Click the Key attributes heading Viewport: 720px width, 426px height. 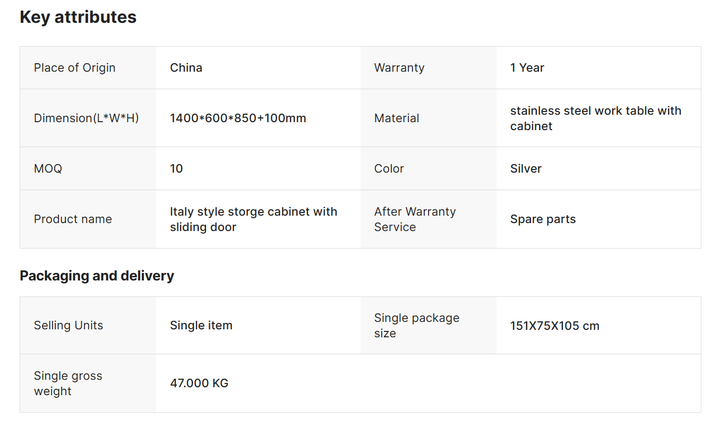78,17
